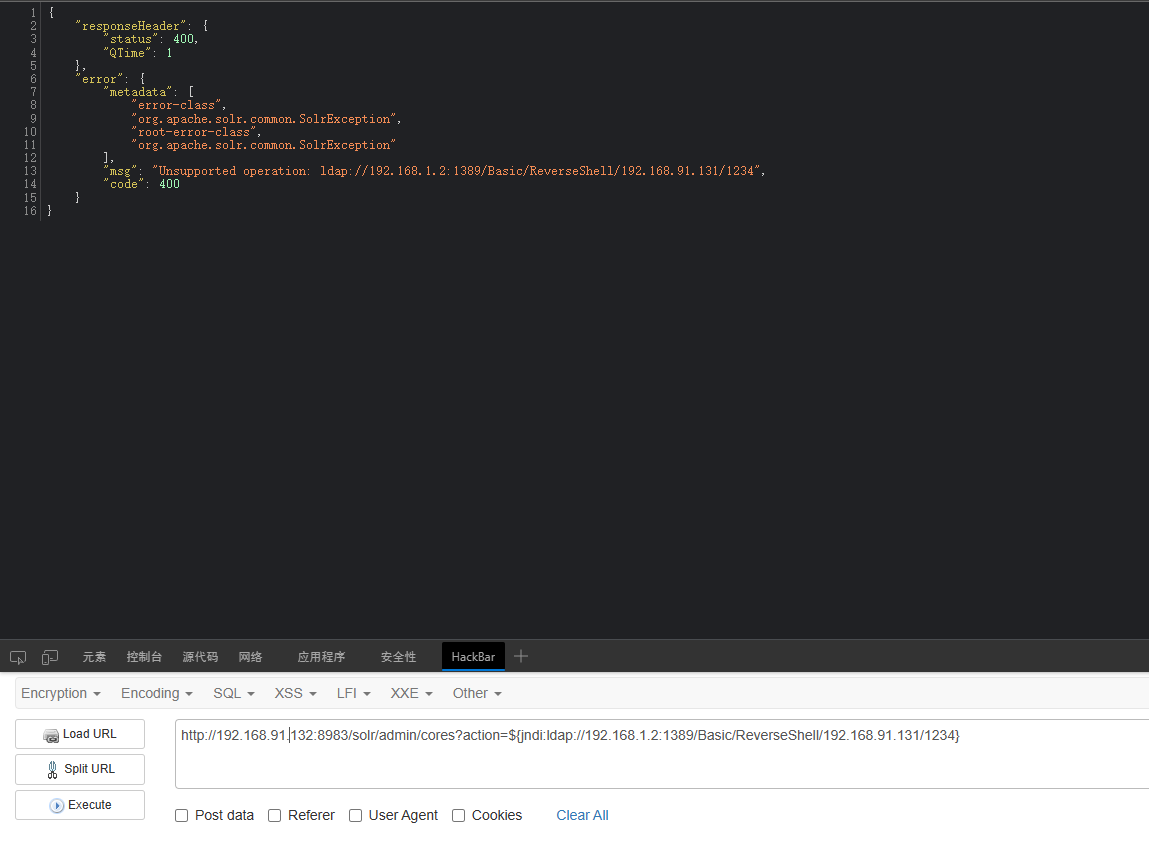This screenshot has width=1149, height=858.
Task: Toggle device emulation icon in DevTools
Action: pos(50,657)
